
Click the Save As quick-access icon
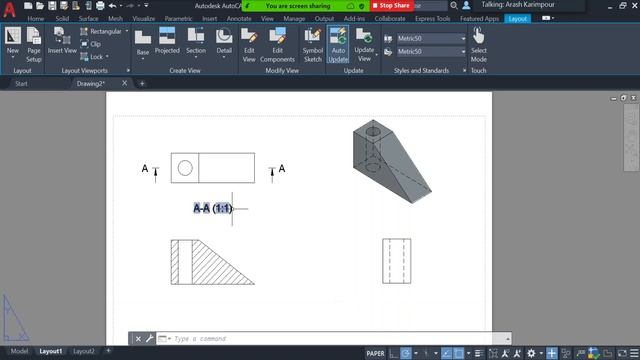point(64,6)
